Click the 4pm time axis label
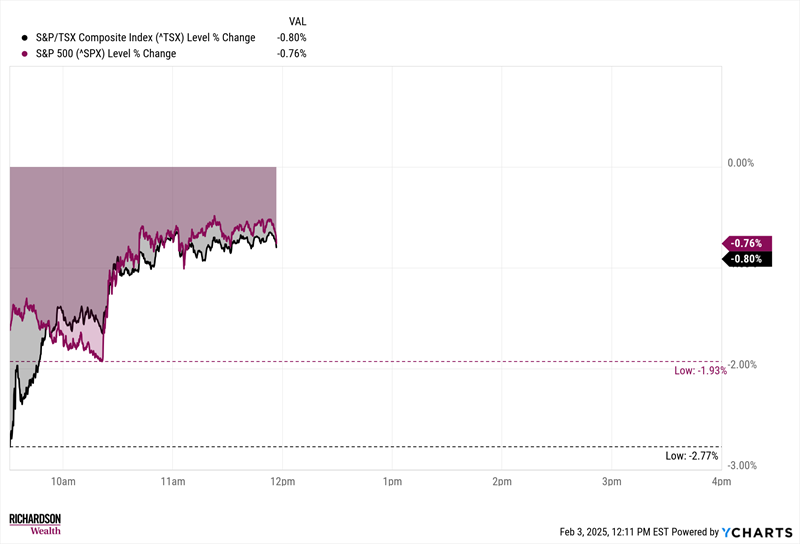Screen dimensions: 800x544 point(720,483)
